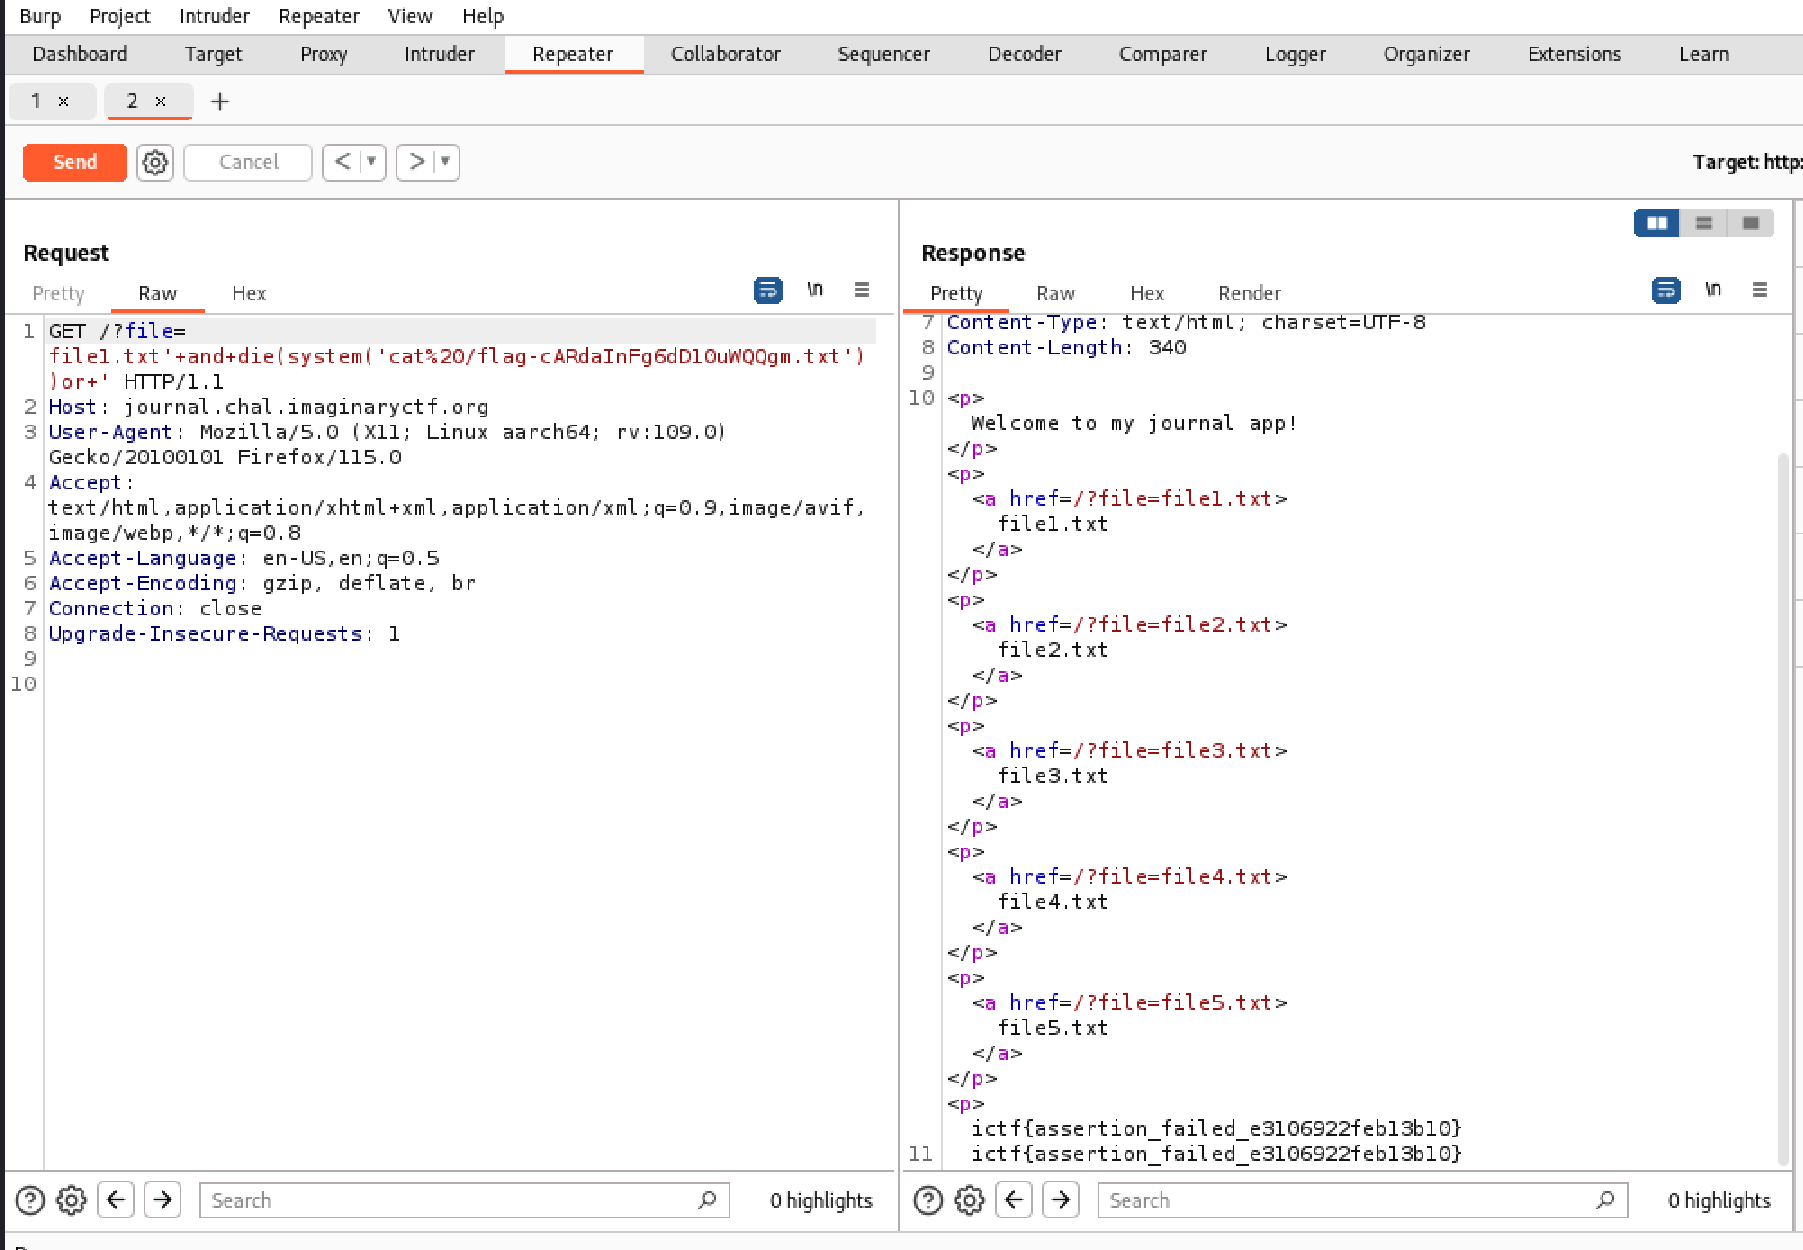This screenshot has height=1250, width=1803.
Task: Expand the forward history dropdown arrow
Action: (446, 162)
